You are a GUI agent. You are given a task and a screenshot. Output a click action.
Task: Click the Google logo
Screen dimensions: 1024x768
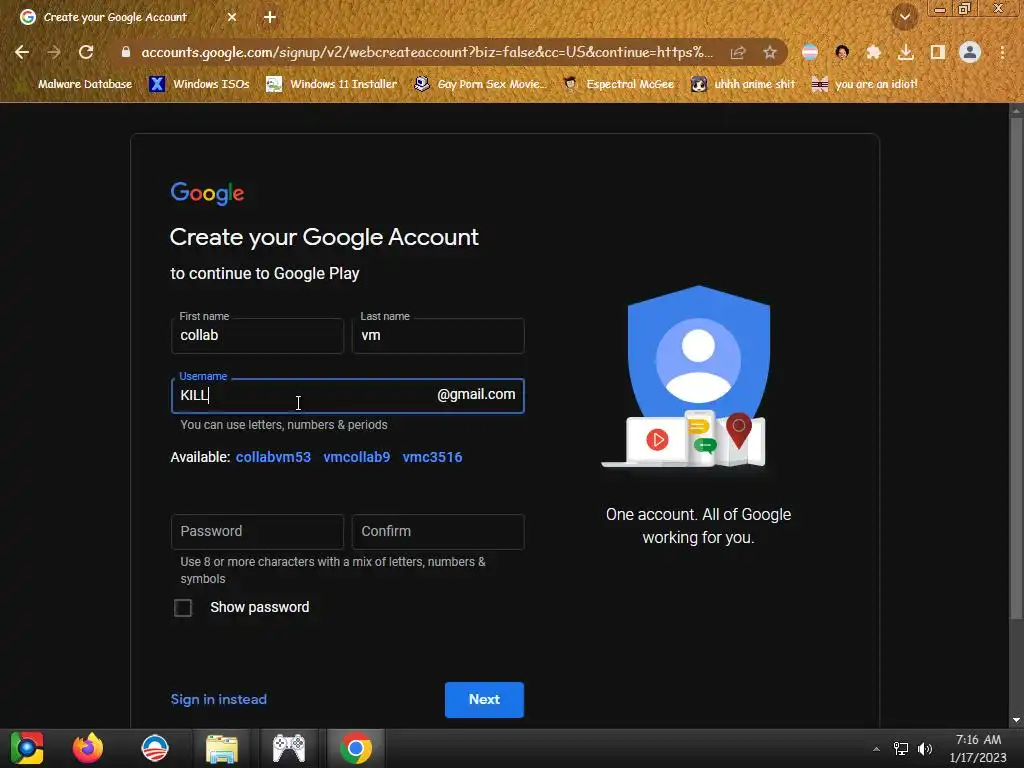[x=207, y=193]
